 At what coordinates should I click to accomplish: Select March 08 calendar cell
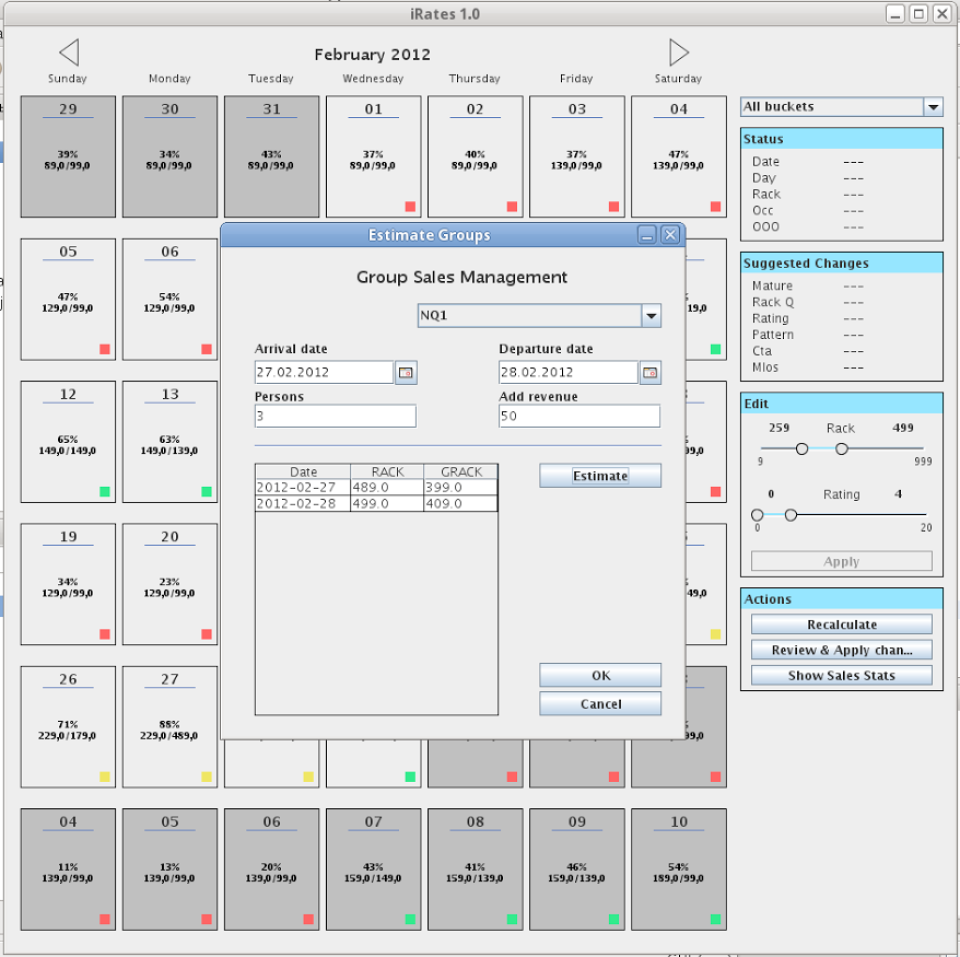click(475, 869)
